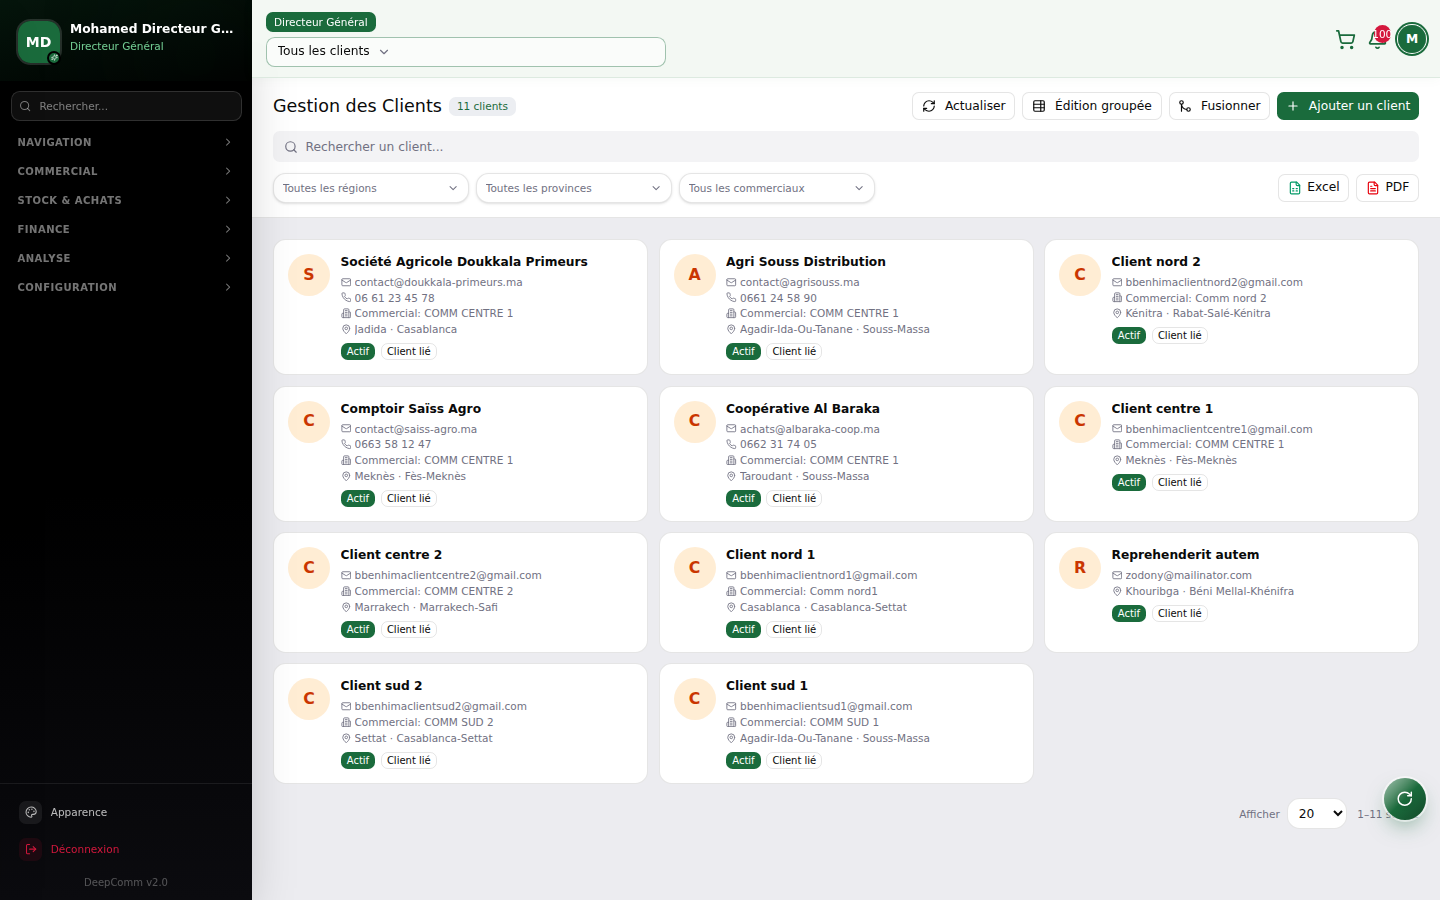Open the Tous les clients dropdown
The width and height of the screenshot is (1440, 900).
pyautogui.click(x=466, y=51)
